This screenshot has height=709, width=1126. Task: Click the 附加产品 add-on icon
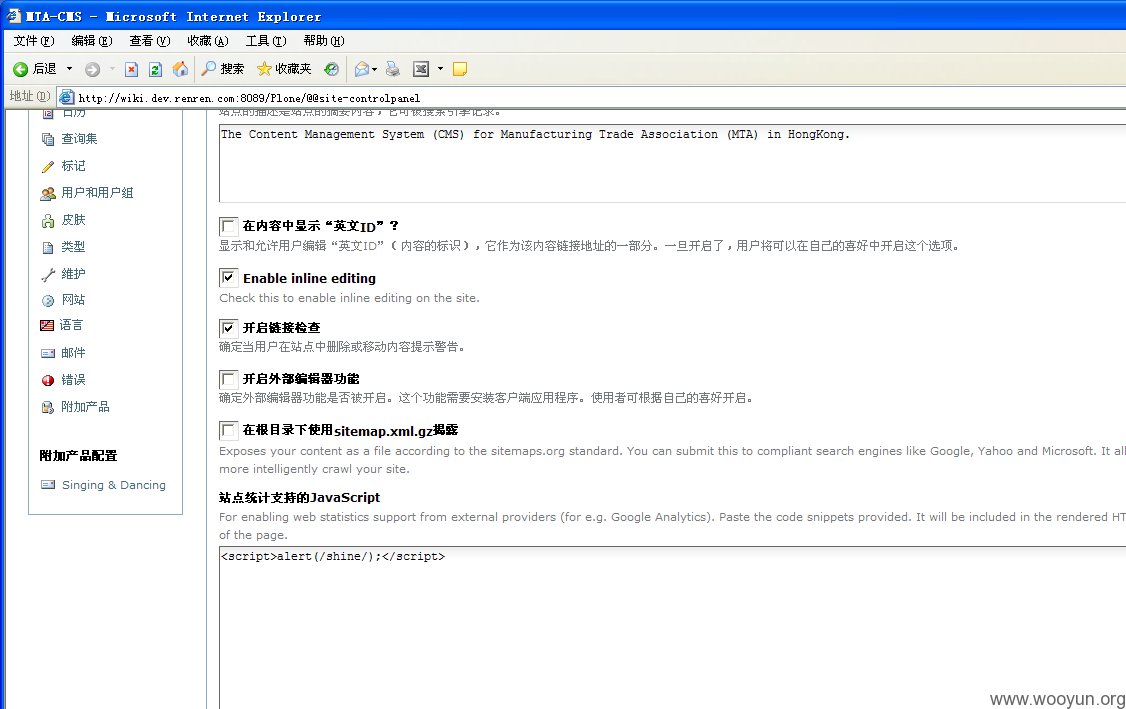(47, 408)
